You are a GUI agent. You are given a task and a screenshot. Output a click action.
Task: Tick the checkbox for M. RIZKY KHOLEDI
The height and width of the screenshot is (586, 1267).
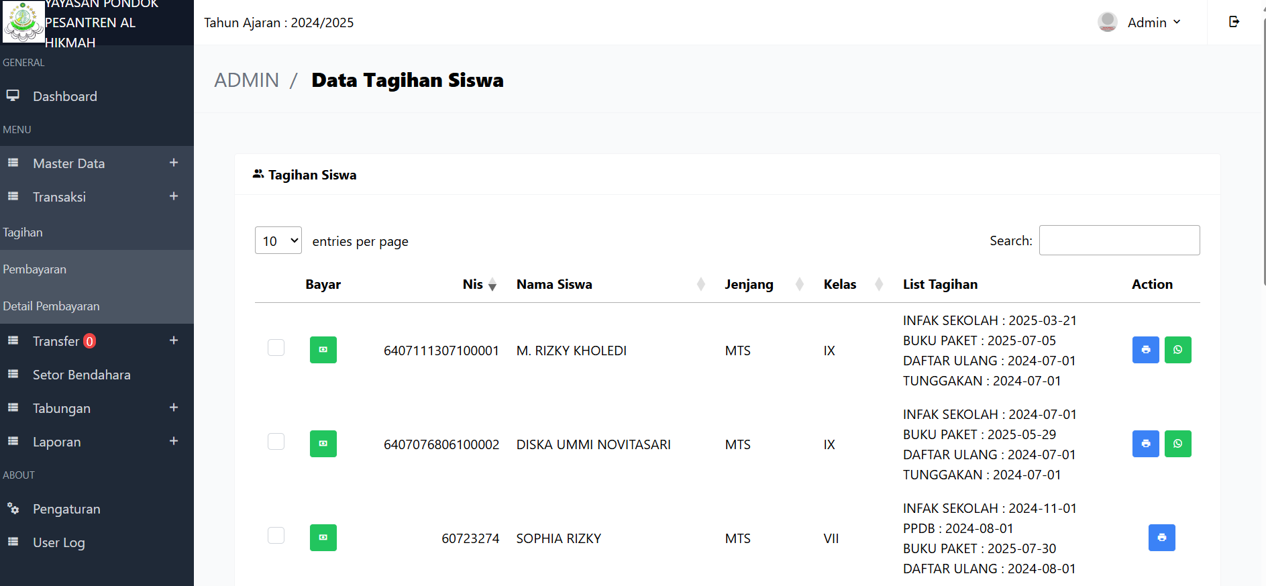[x=276, y=348]
